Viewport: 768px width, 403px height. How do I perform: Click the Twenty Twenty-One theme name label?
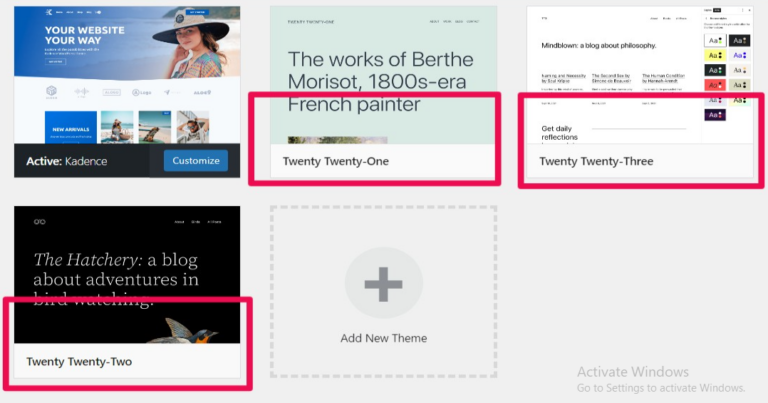click(336, 161)
